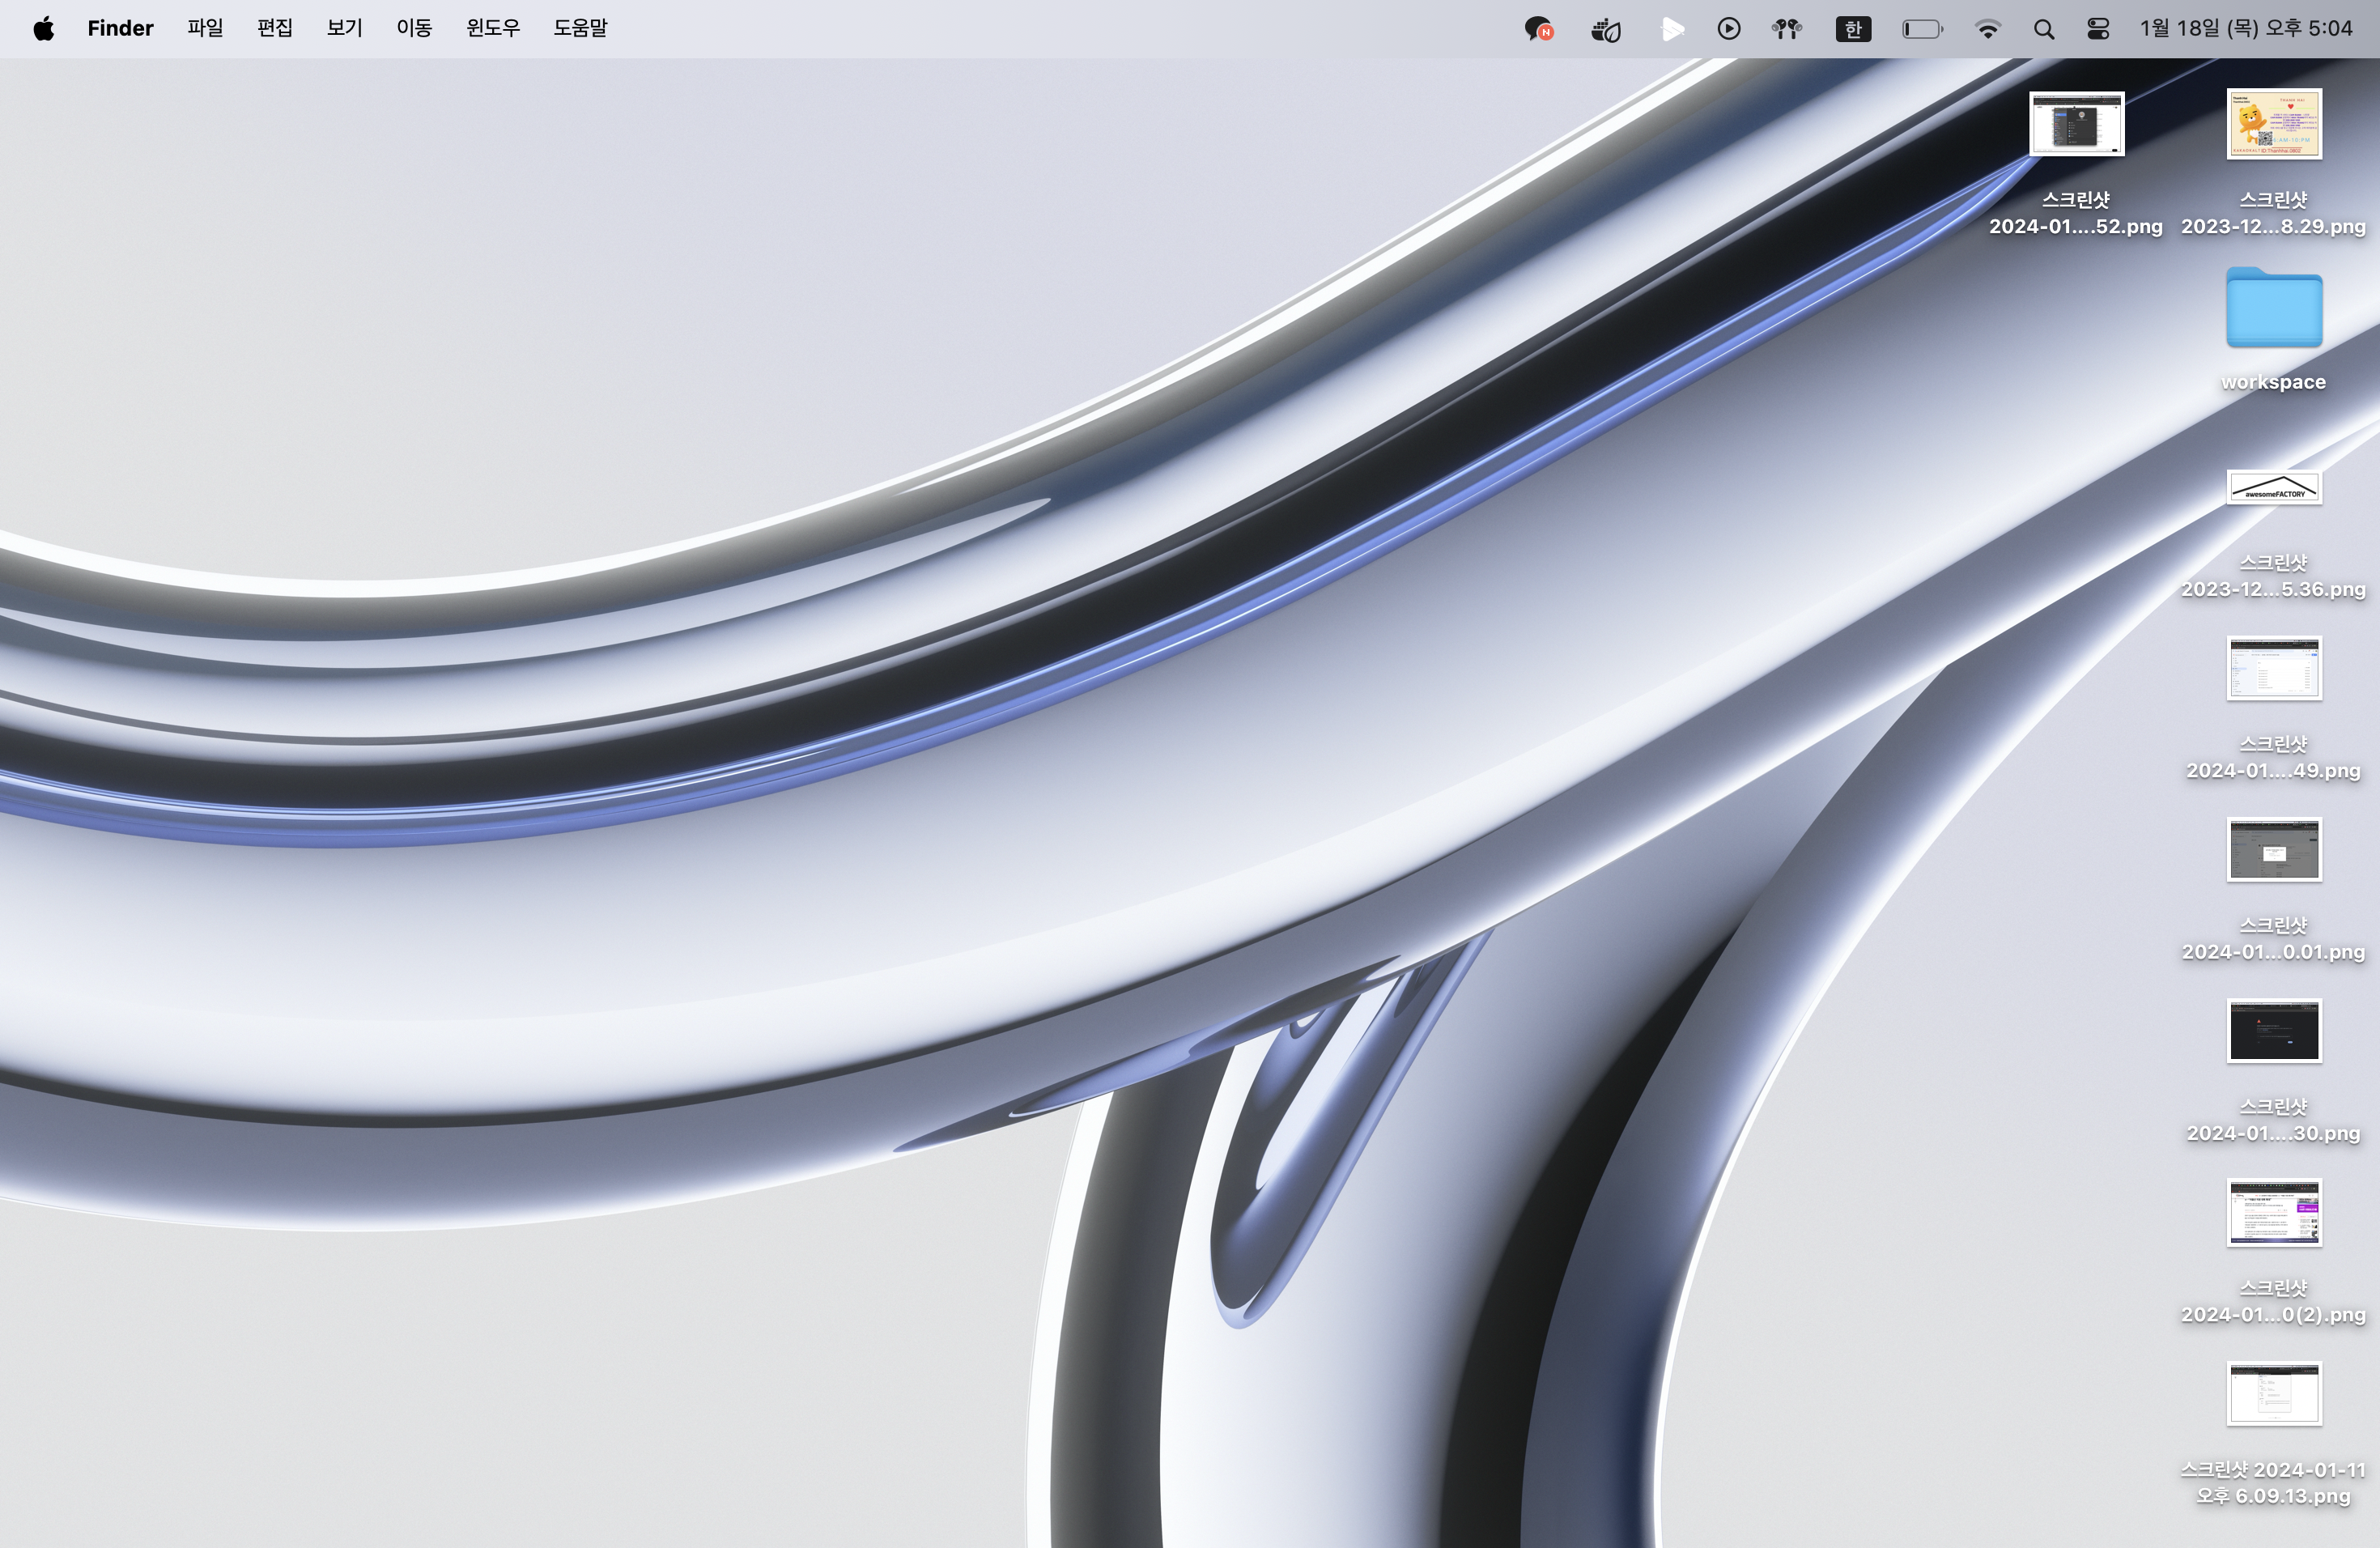Open Spotlight search magnifier

pyautogui.click(x=2044, y=29)
